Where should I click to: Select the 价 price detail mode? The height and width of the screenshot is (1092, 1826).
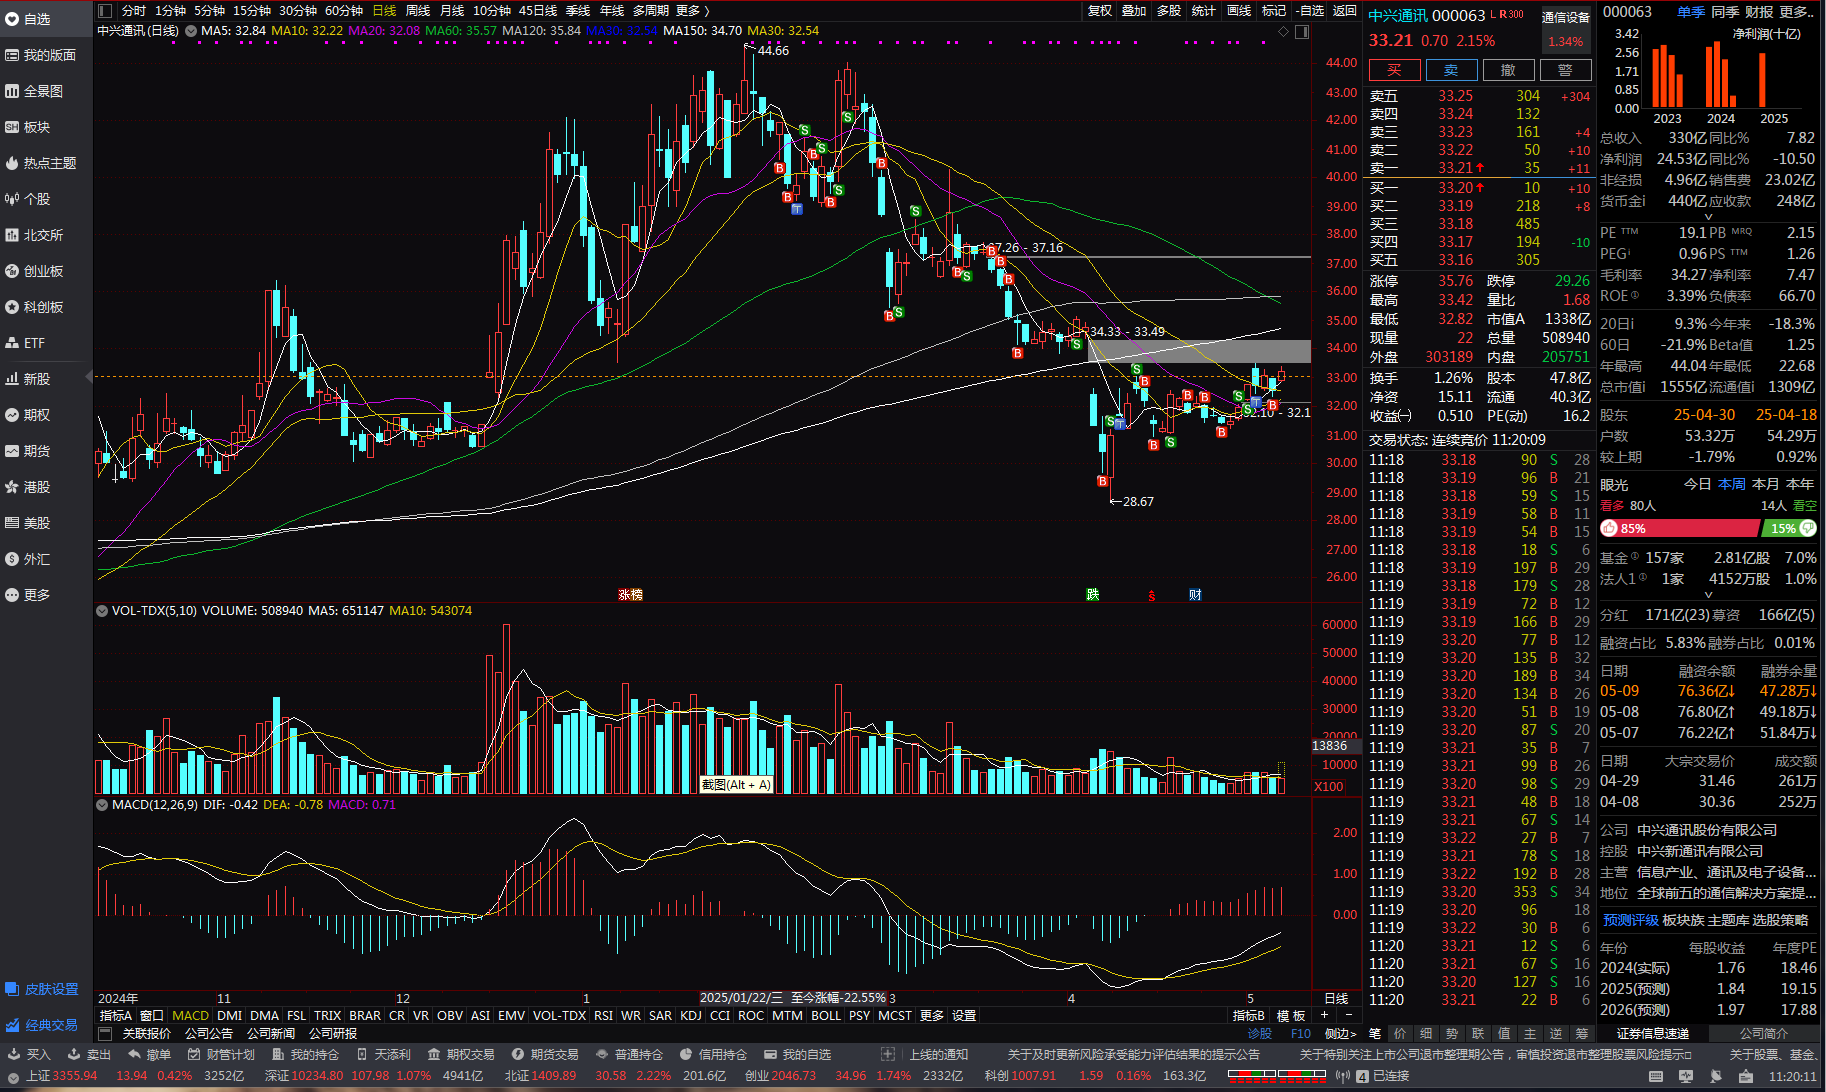coord(1400,1033)
